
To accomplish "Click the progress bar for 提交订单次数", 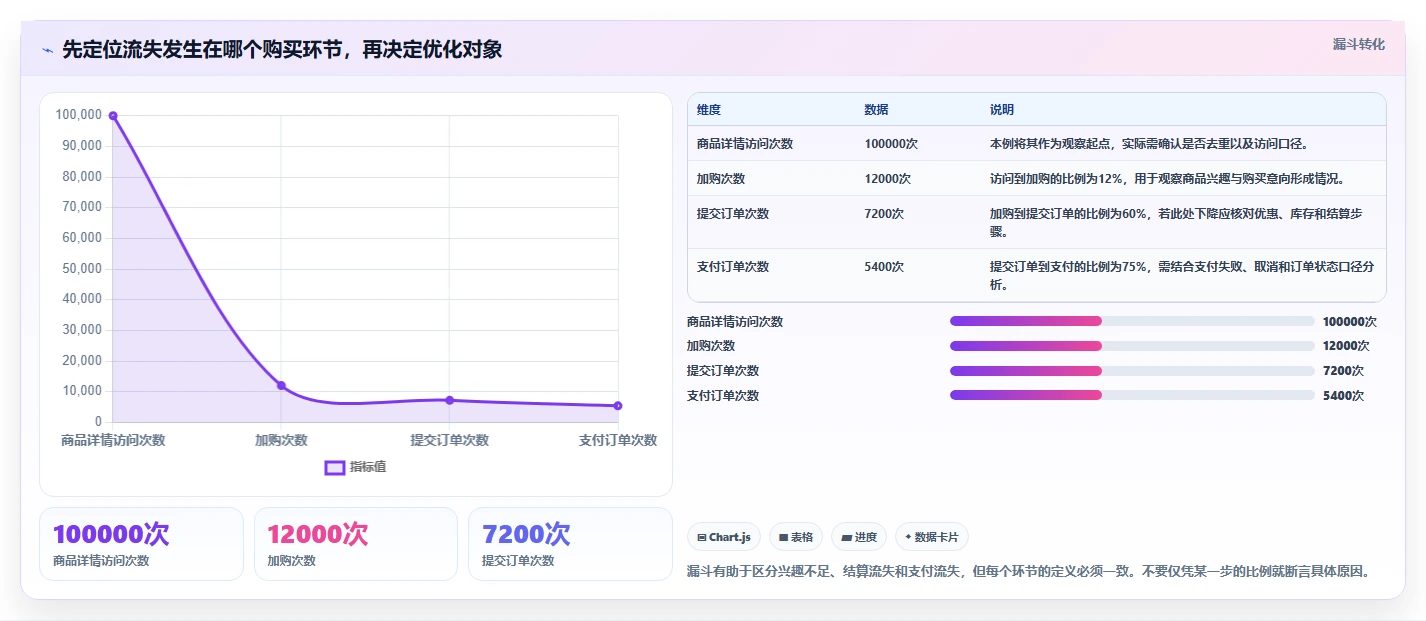I will point(1132,371).
